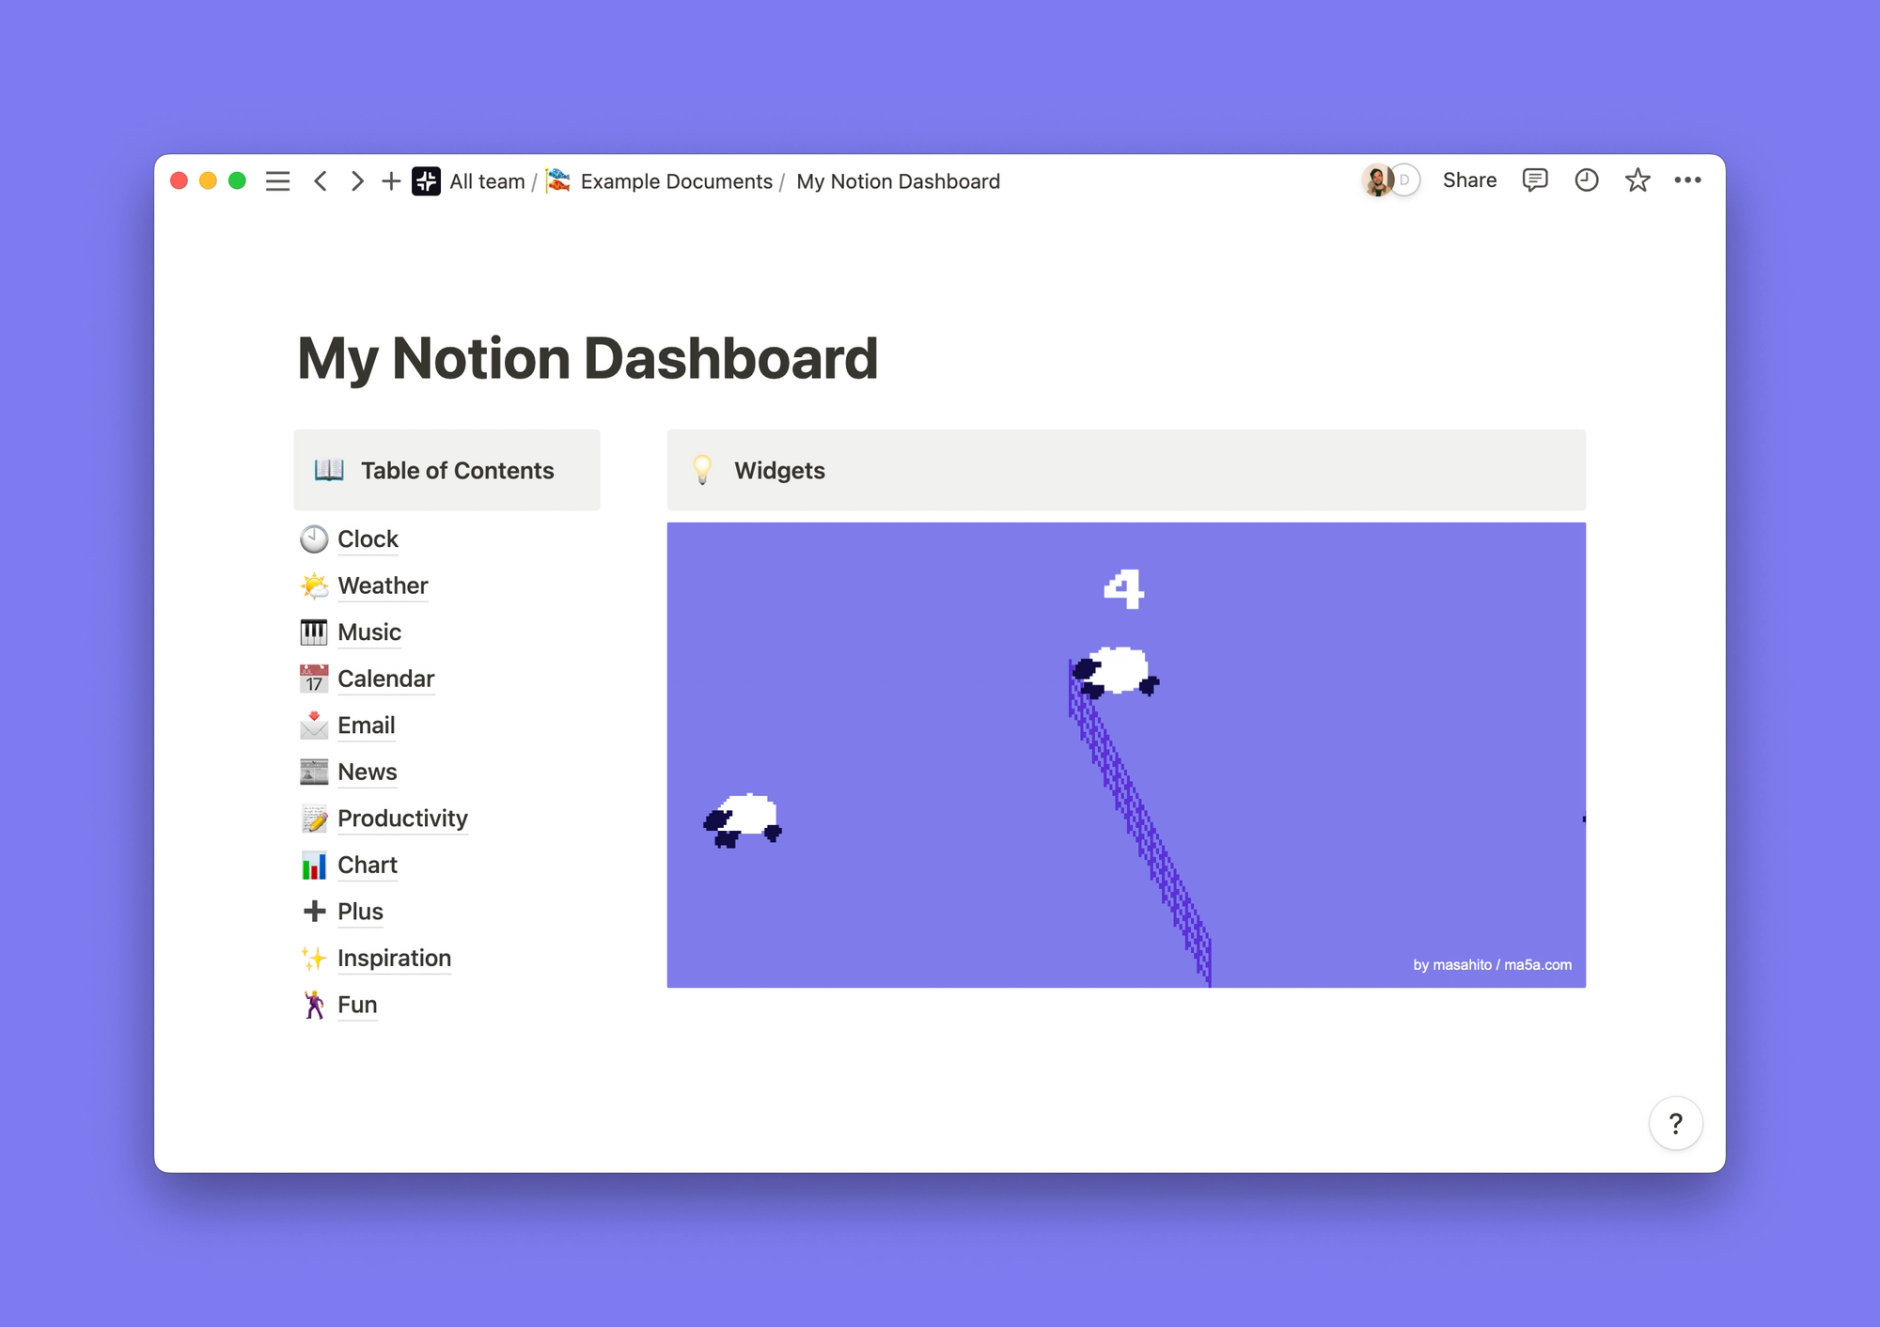Image resolution: width=1880 pixels, height=1327 pixels.
Task: Click the open book icon in Table of Contents
Action: 329,470
